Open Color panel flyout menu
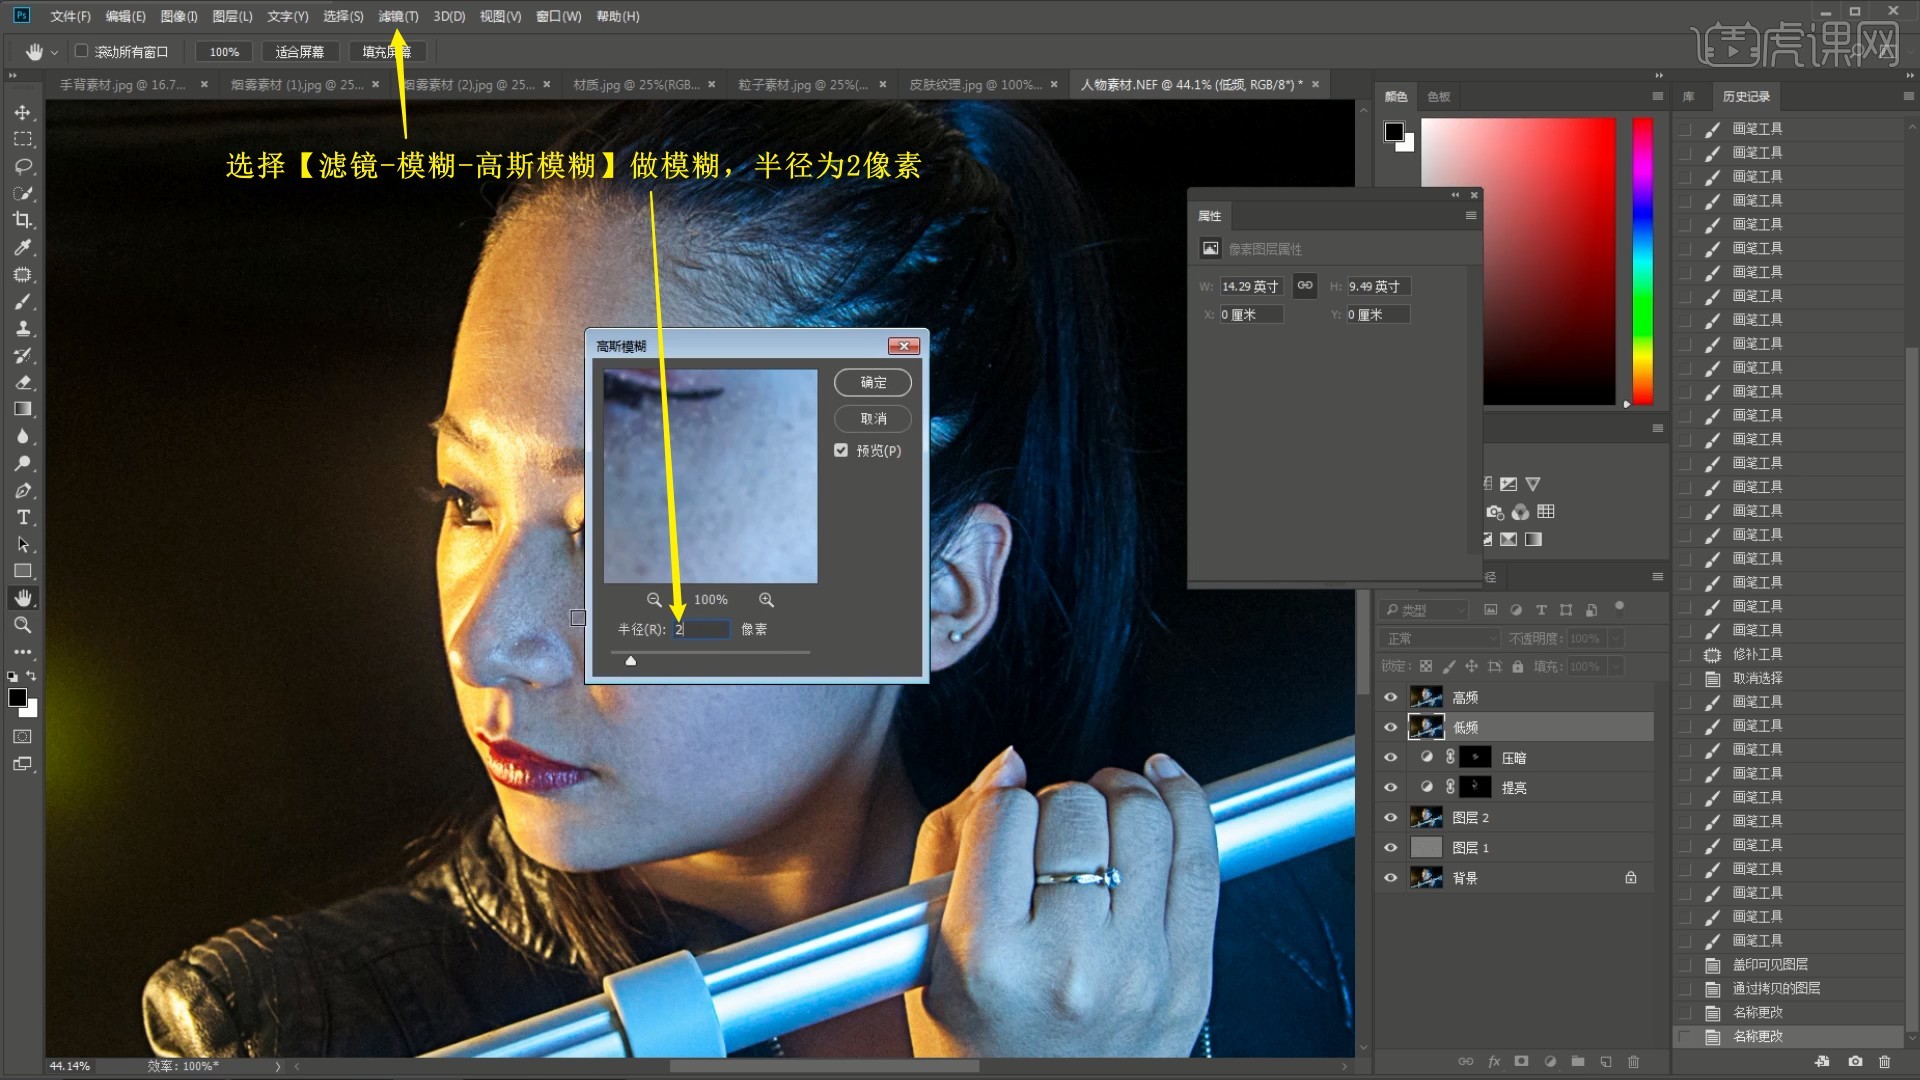 [x=1658, y=97]
